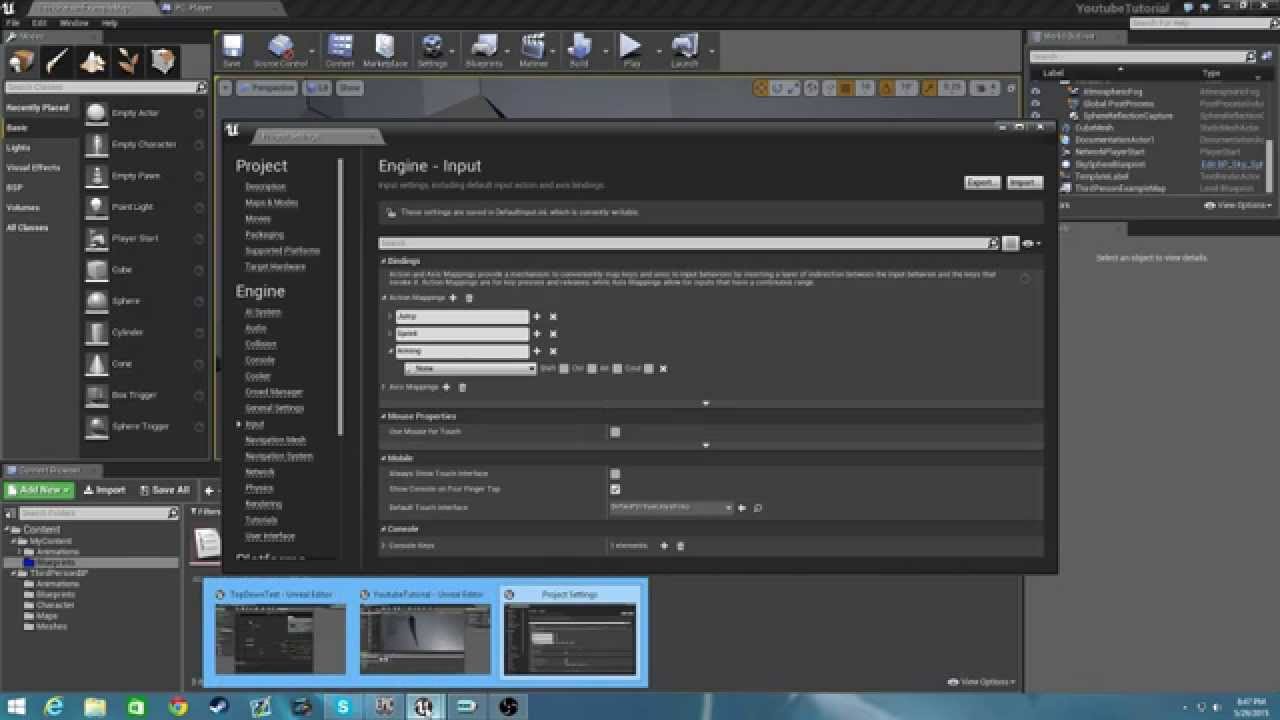Collapse the Mouse Properties section
The height and width of the screenshot is (720, 1280).
tap(383, 416)
